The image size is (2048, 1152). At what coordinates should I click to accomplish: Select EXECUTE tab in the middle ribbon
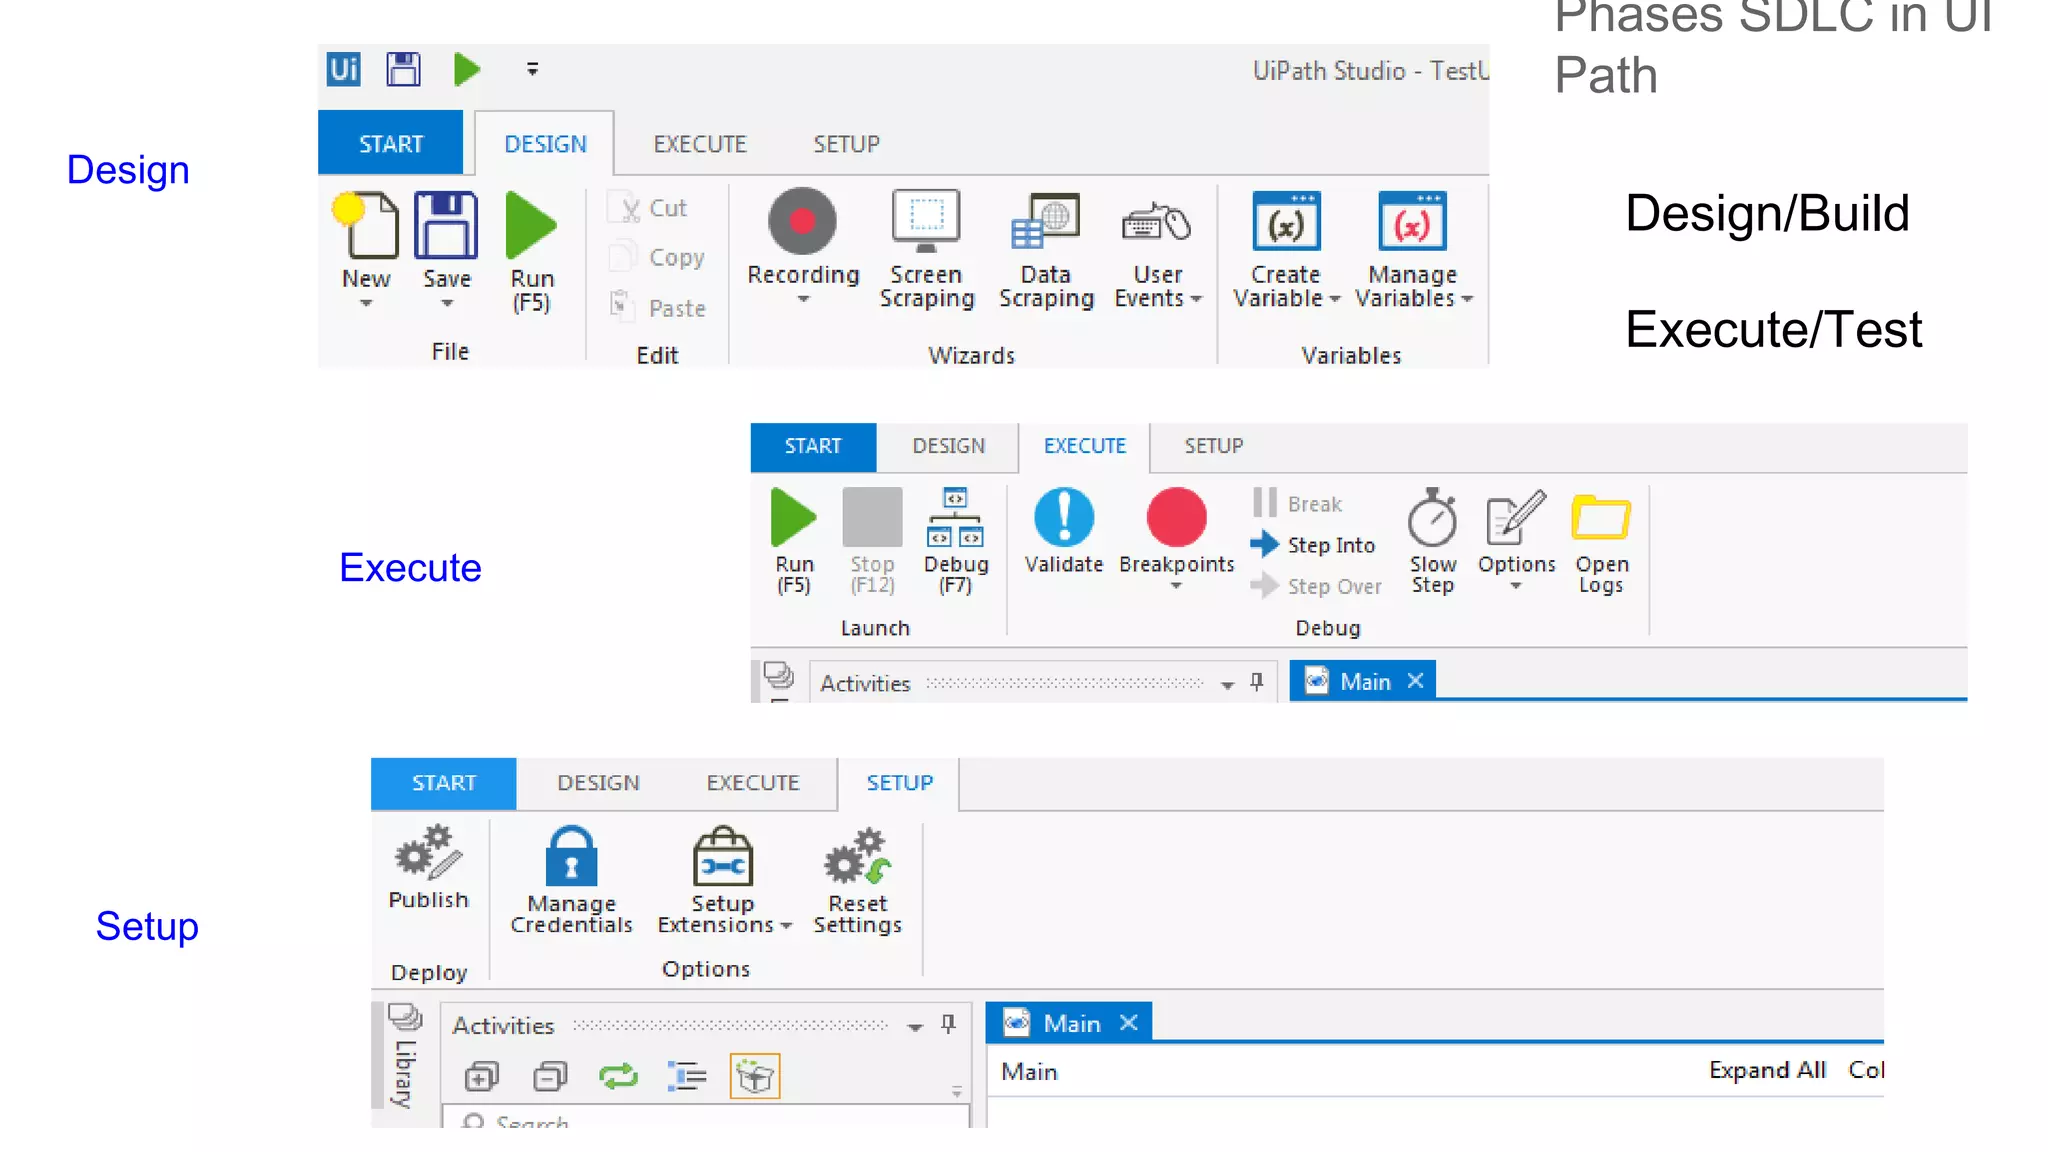pyautogui.click(x=1084, y=446)
